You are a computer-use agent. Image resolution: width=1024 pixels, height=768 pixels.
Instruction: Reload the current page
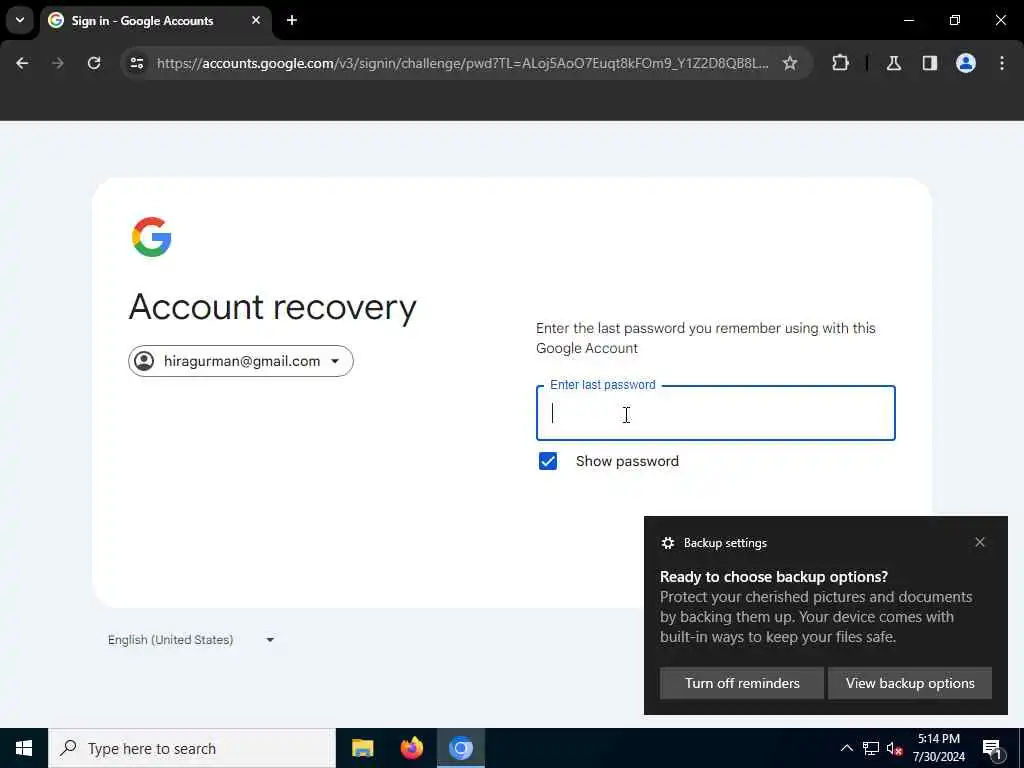click(x=94, y=63)
